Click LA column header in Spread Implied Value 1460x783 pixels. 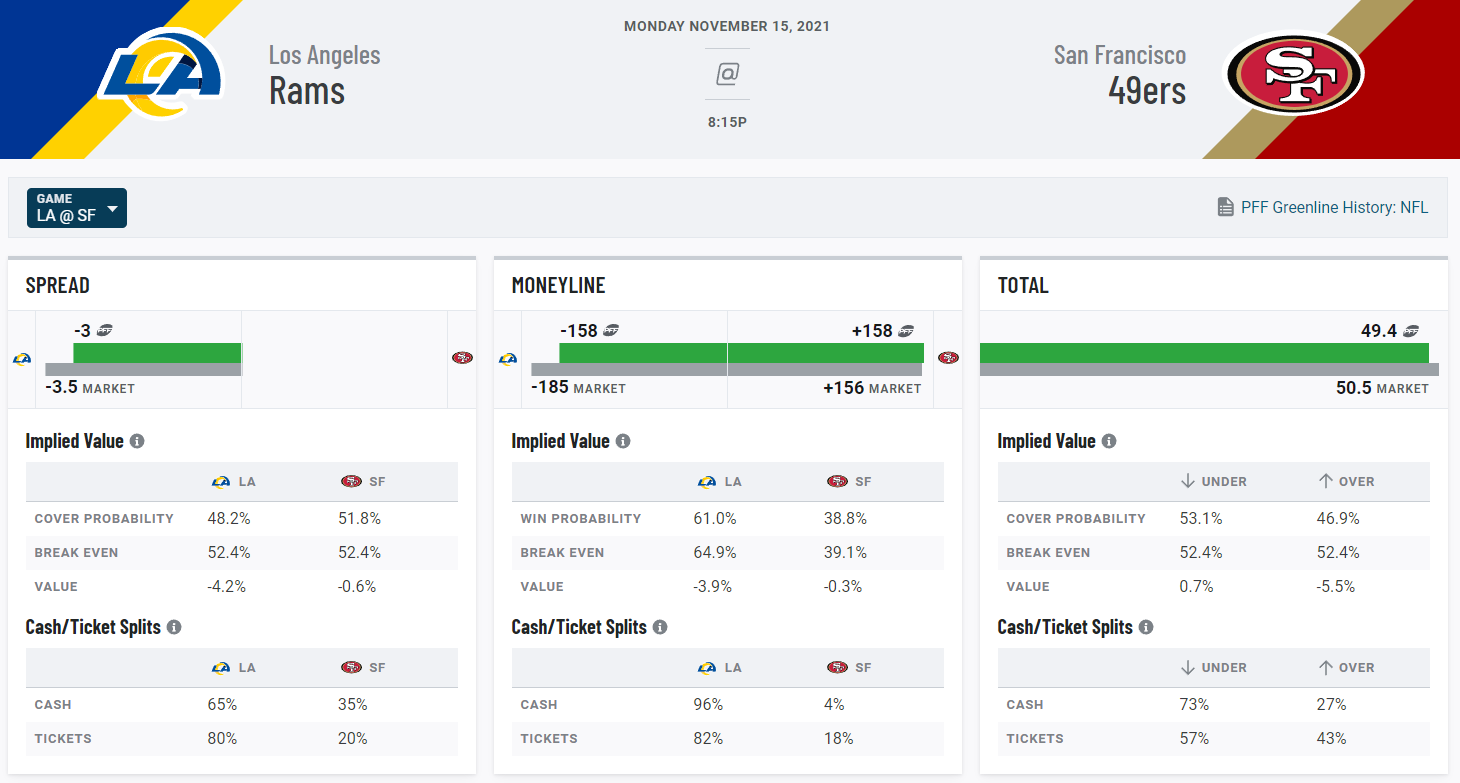(234, 481)
